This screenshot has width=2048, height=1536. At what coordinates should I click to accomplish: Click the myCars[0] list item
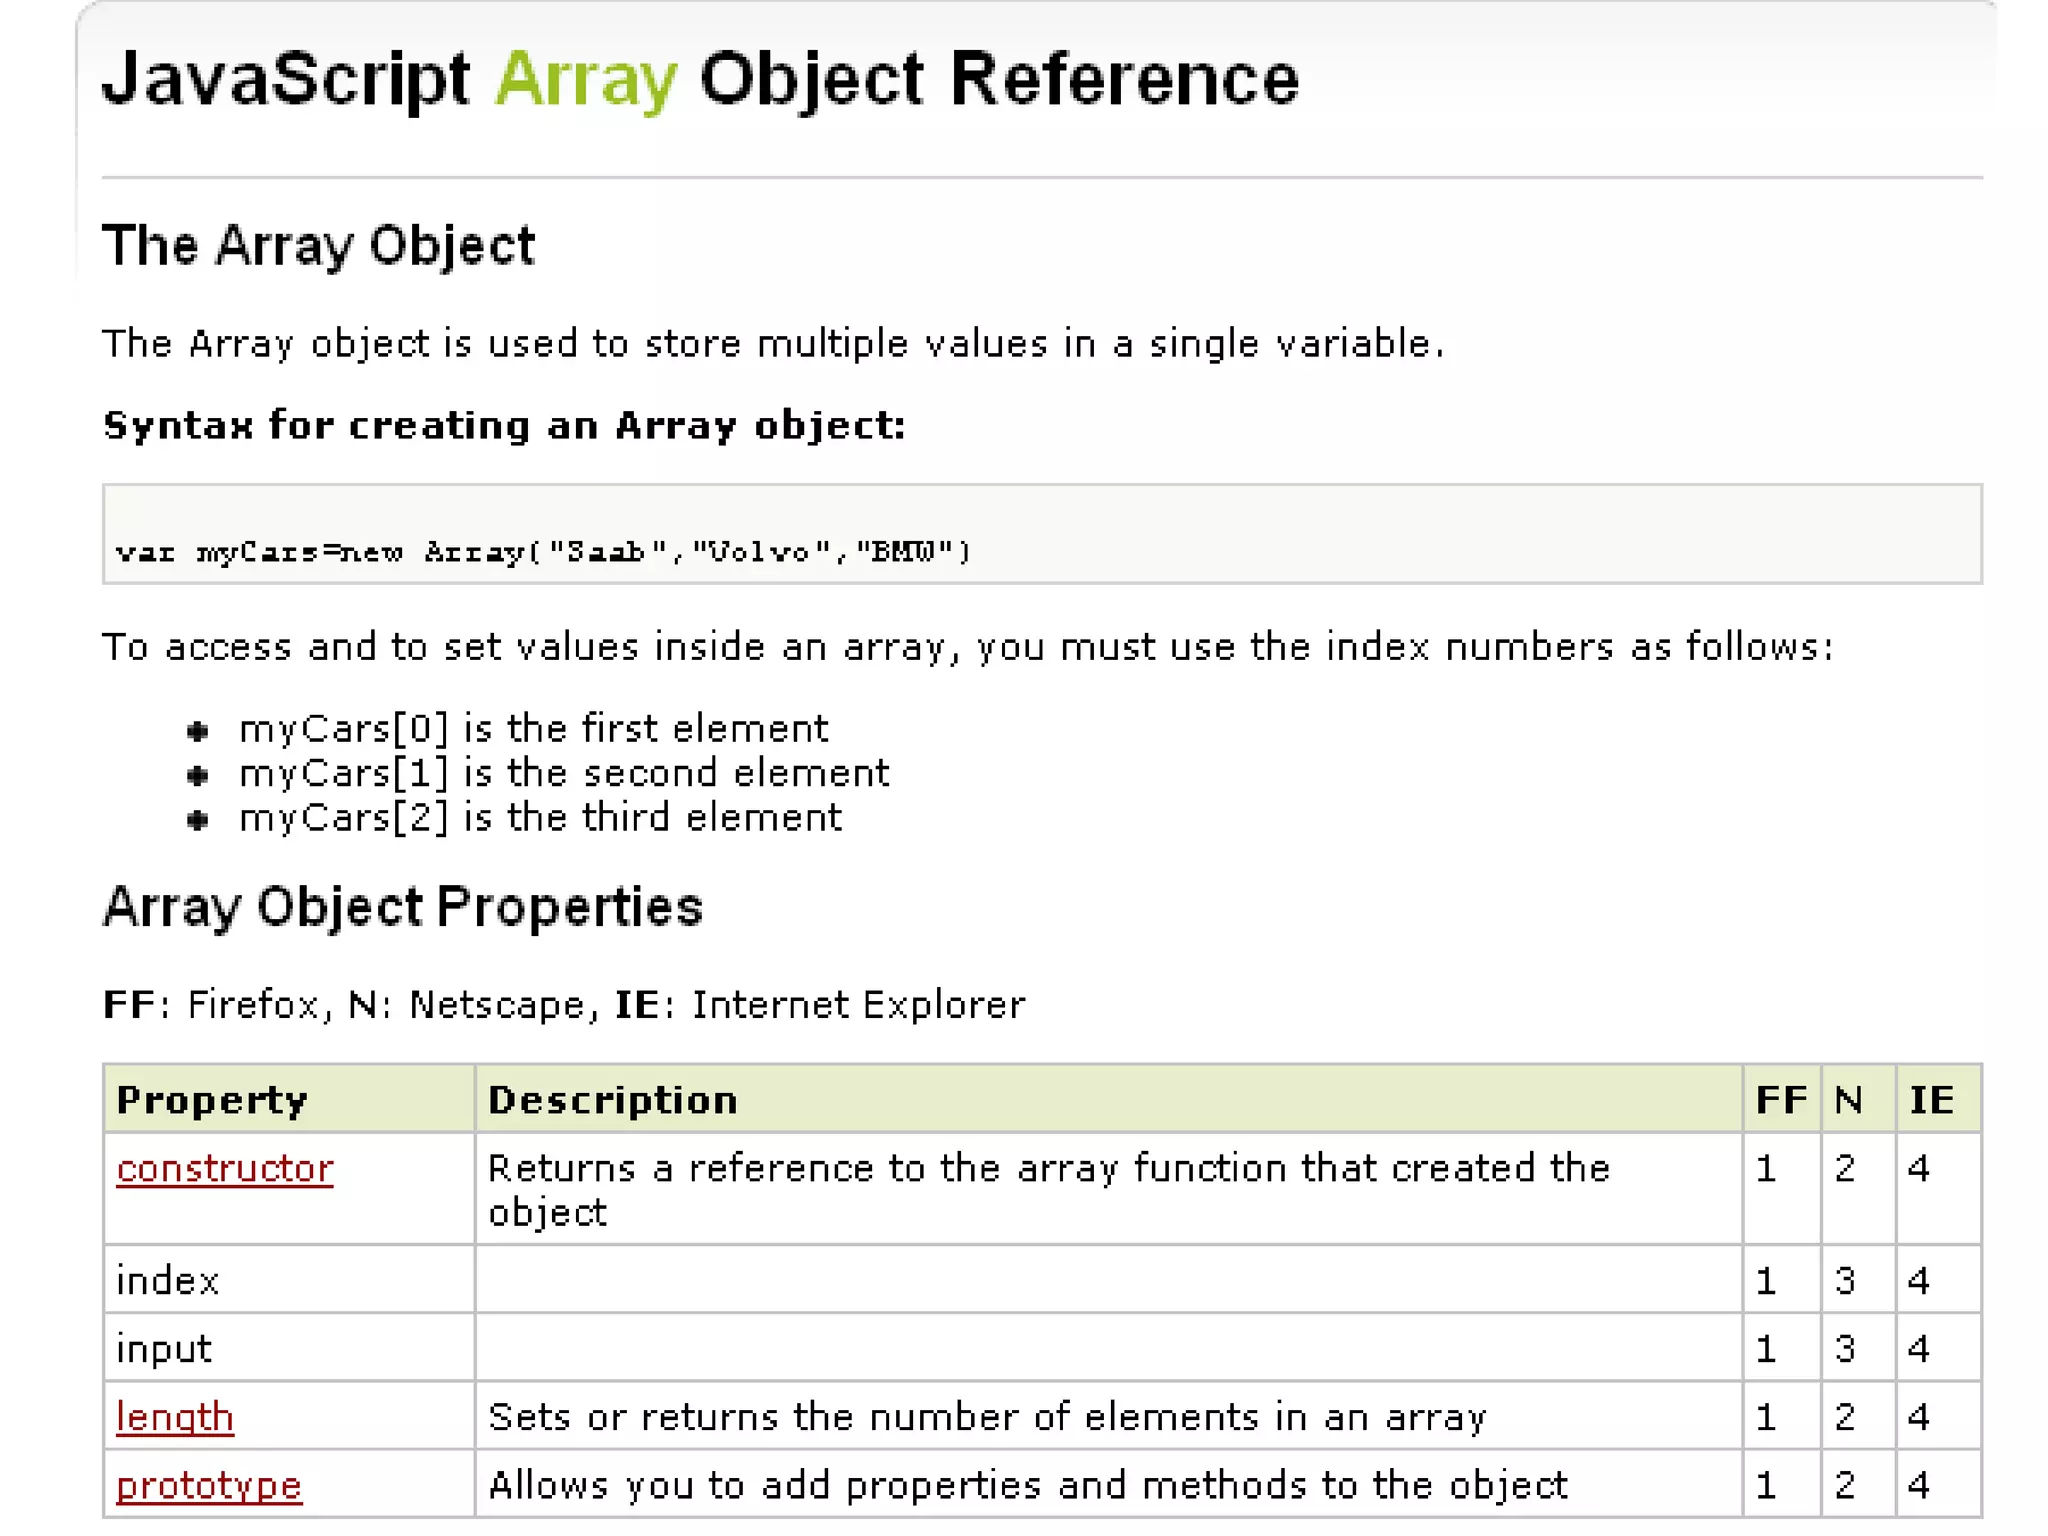[533, 729]
